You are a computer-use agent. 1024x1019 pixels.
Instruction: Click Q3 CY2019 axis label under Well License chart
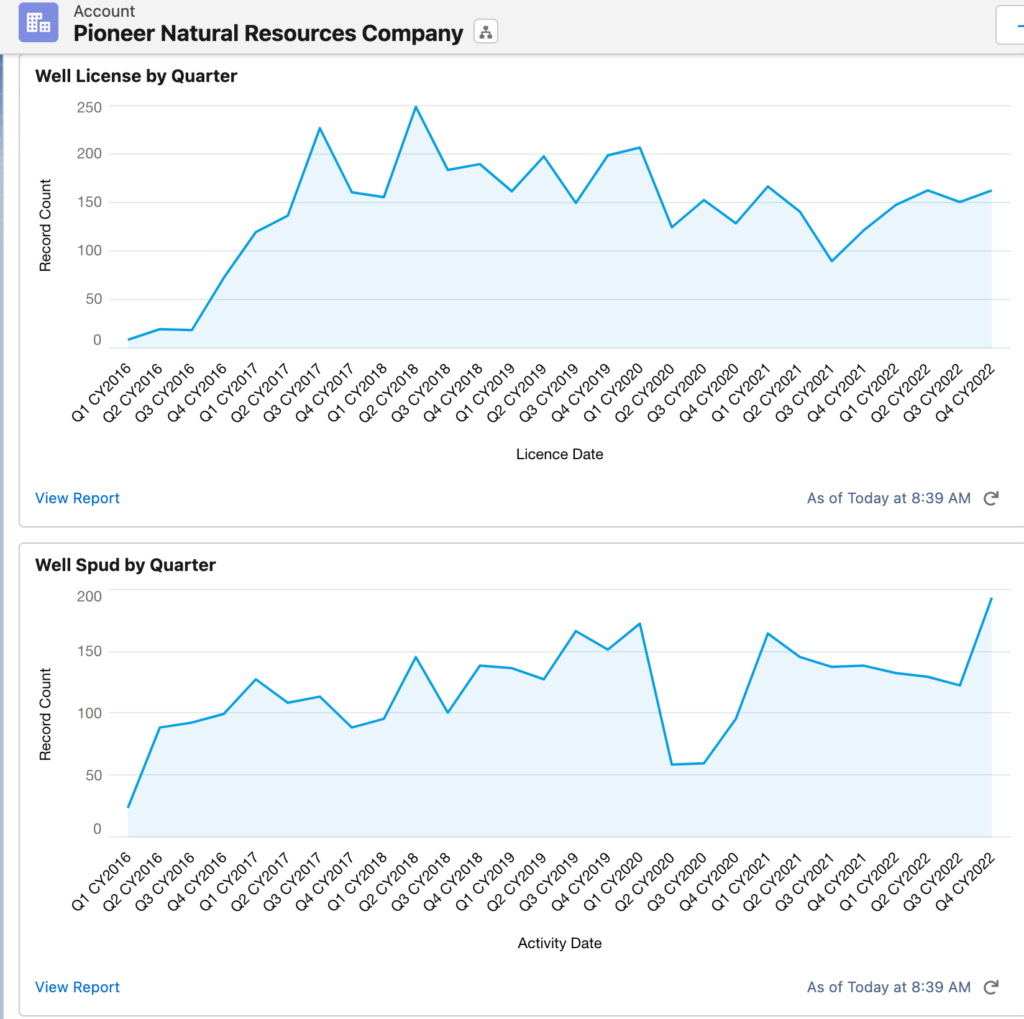tap(549, 393)
